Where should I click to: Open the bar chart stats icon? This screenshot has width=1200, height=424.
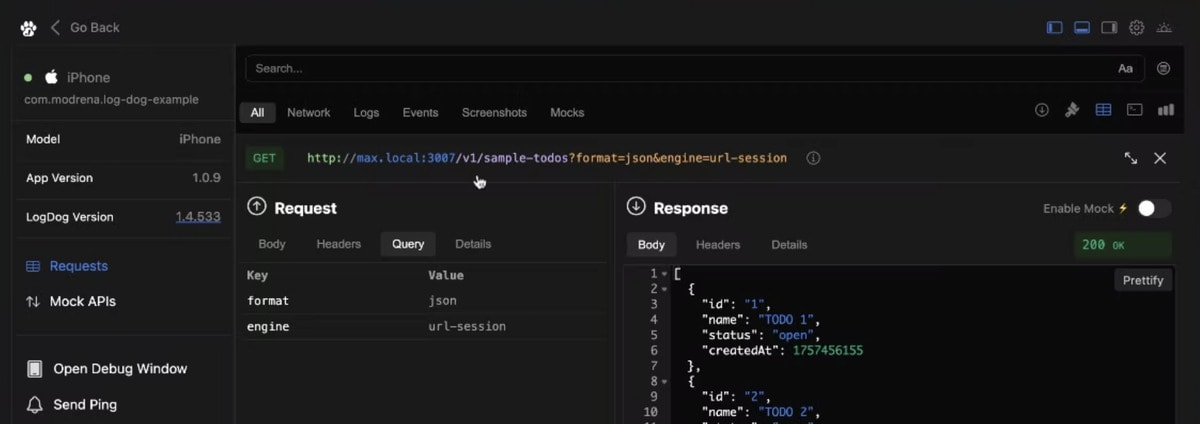click(x=1165, y=110)
